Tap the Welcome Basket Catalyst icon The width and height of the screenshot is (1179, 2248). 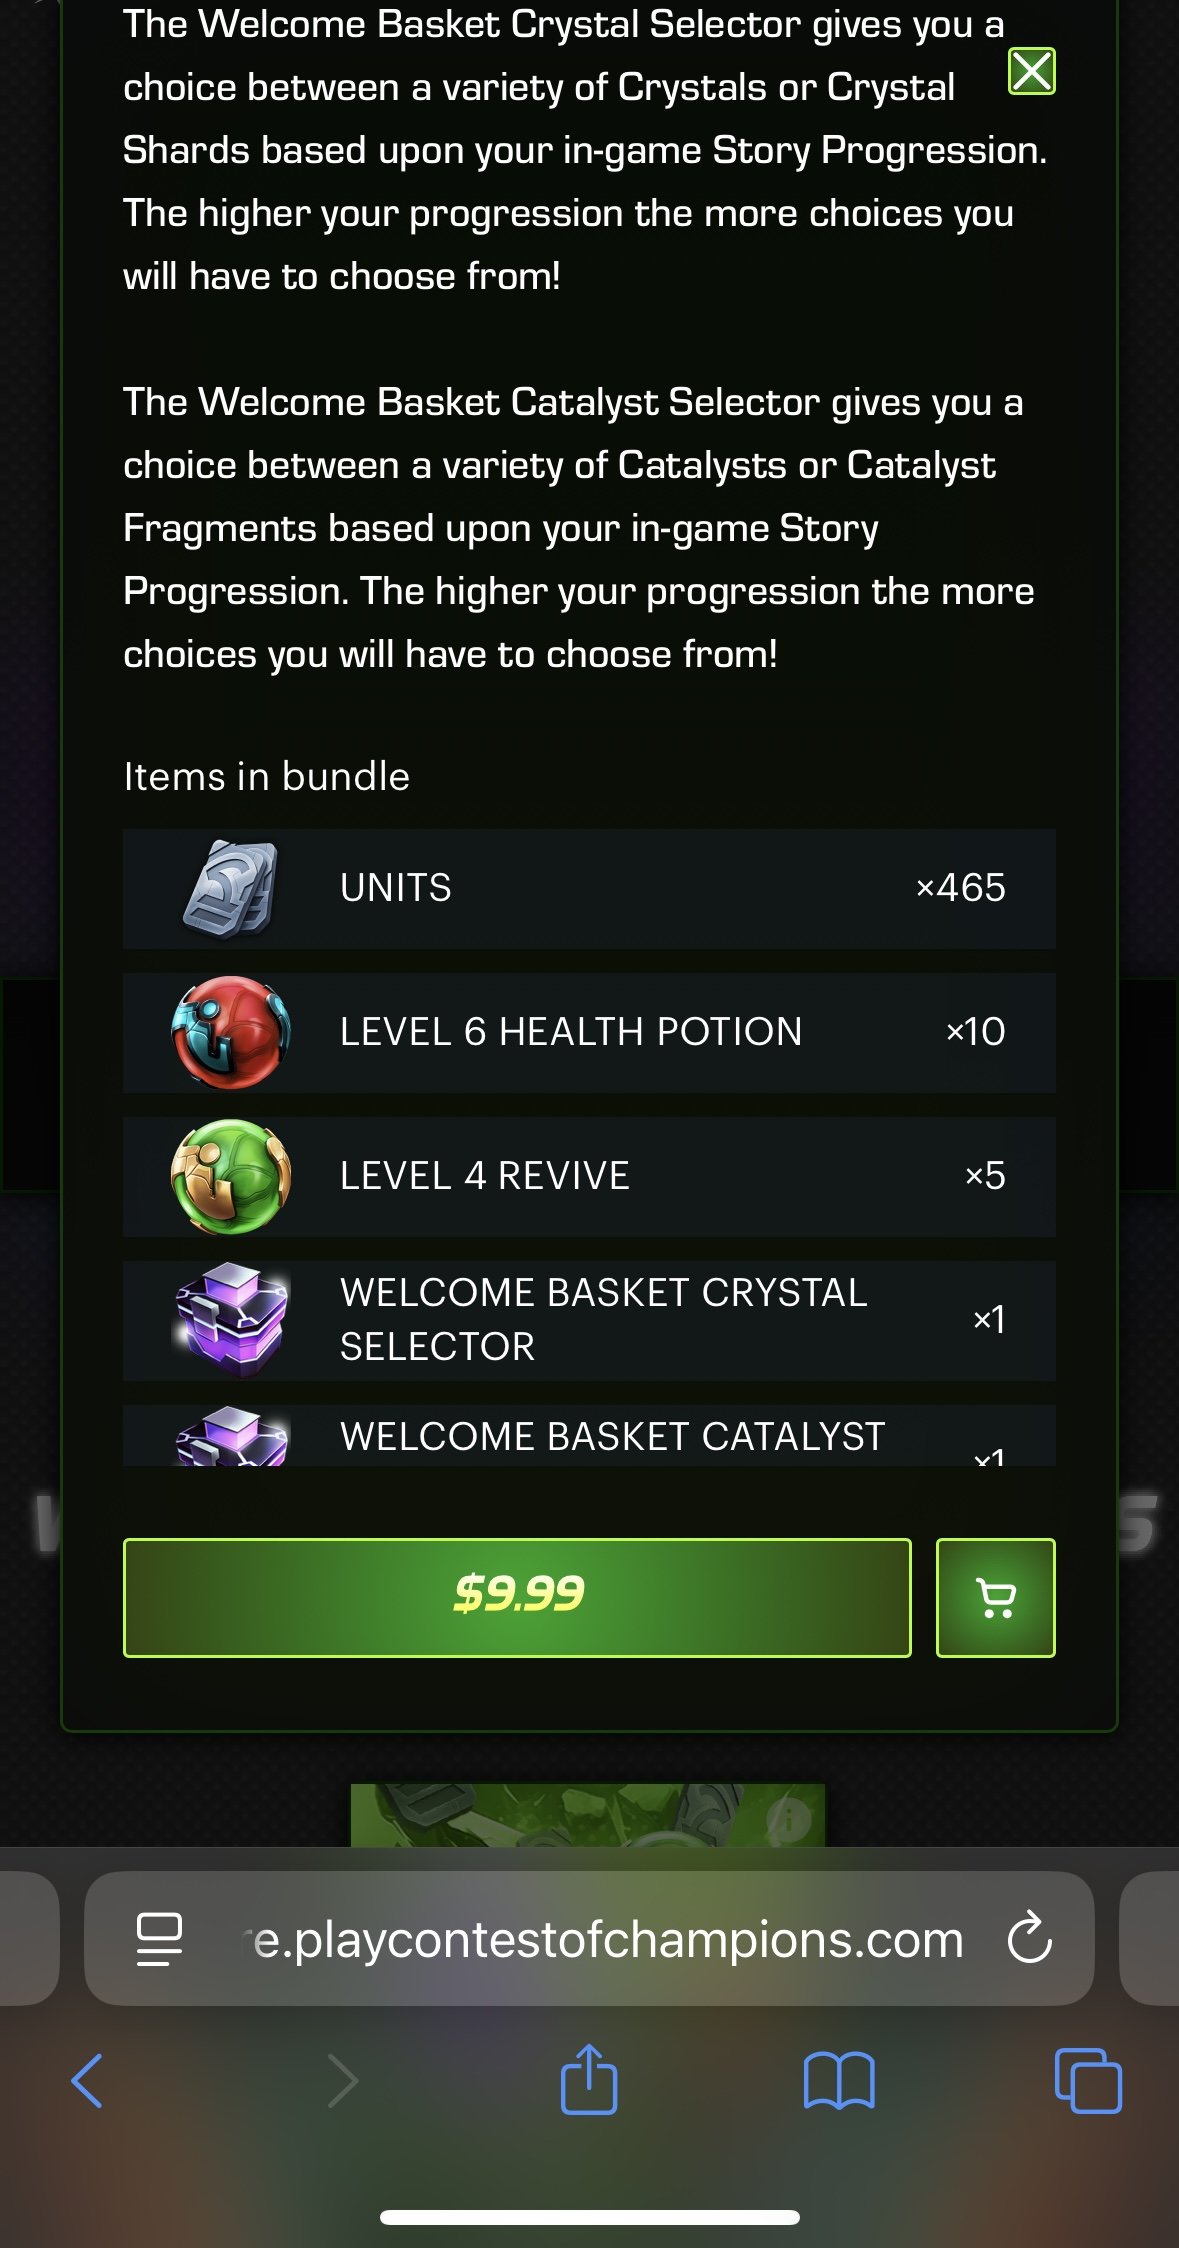(231, 1436)
